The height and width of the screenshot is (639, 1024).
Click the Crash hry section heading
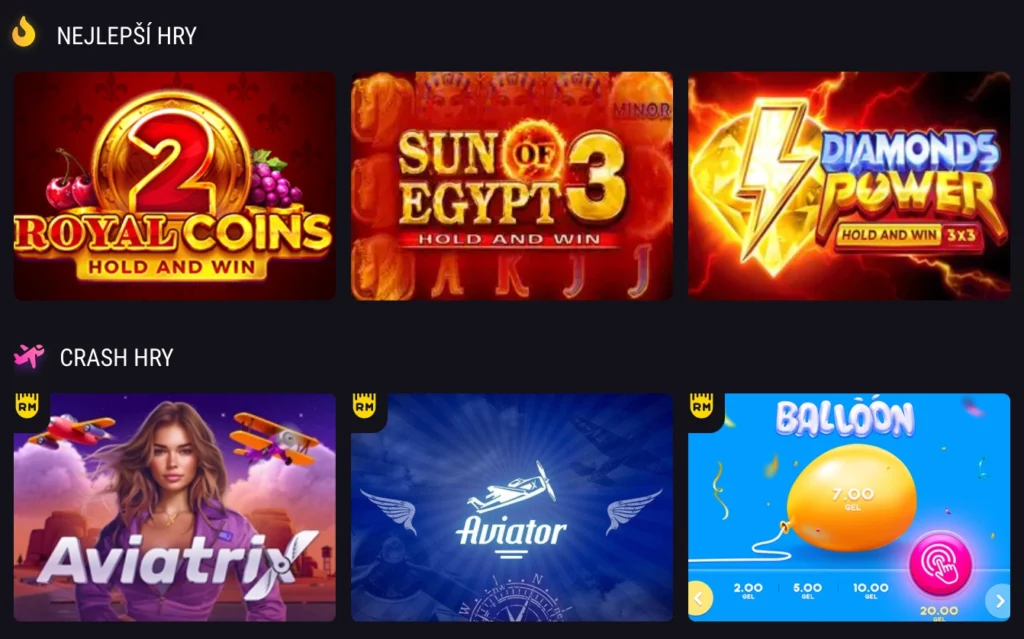(116, 357)
